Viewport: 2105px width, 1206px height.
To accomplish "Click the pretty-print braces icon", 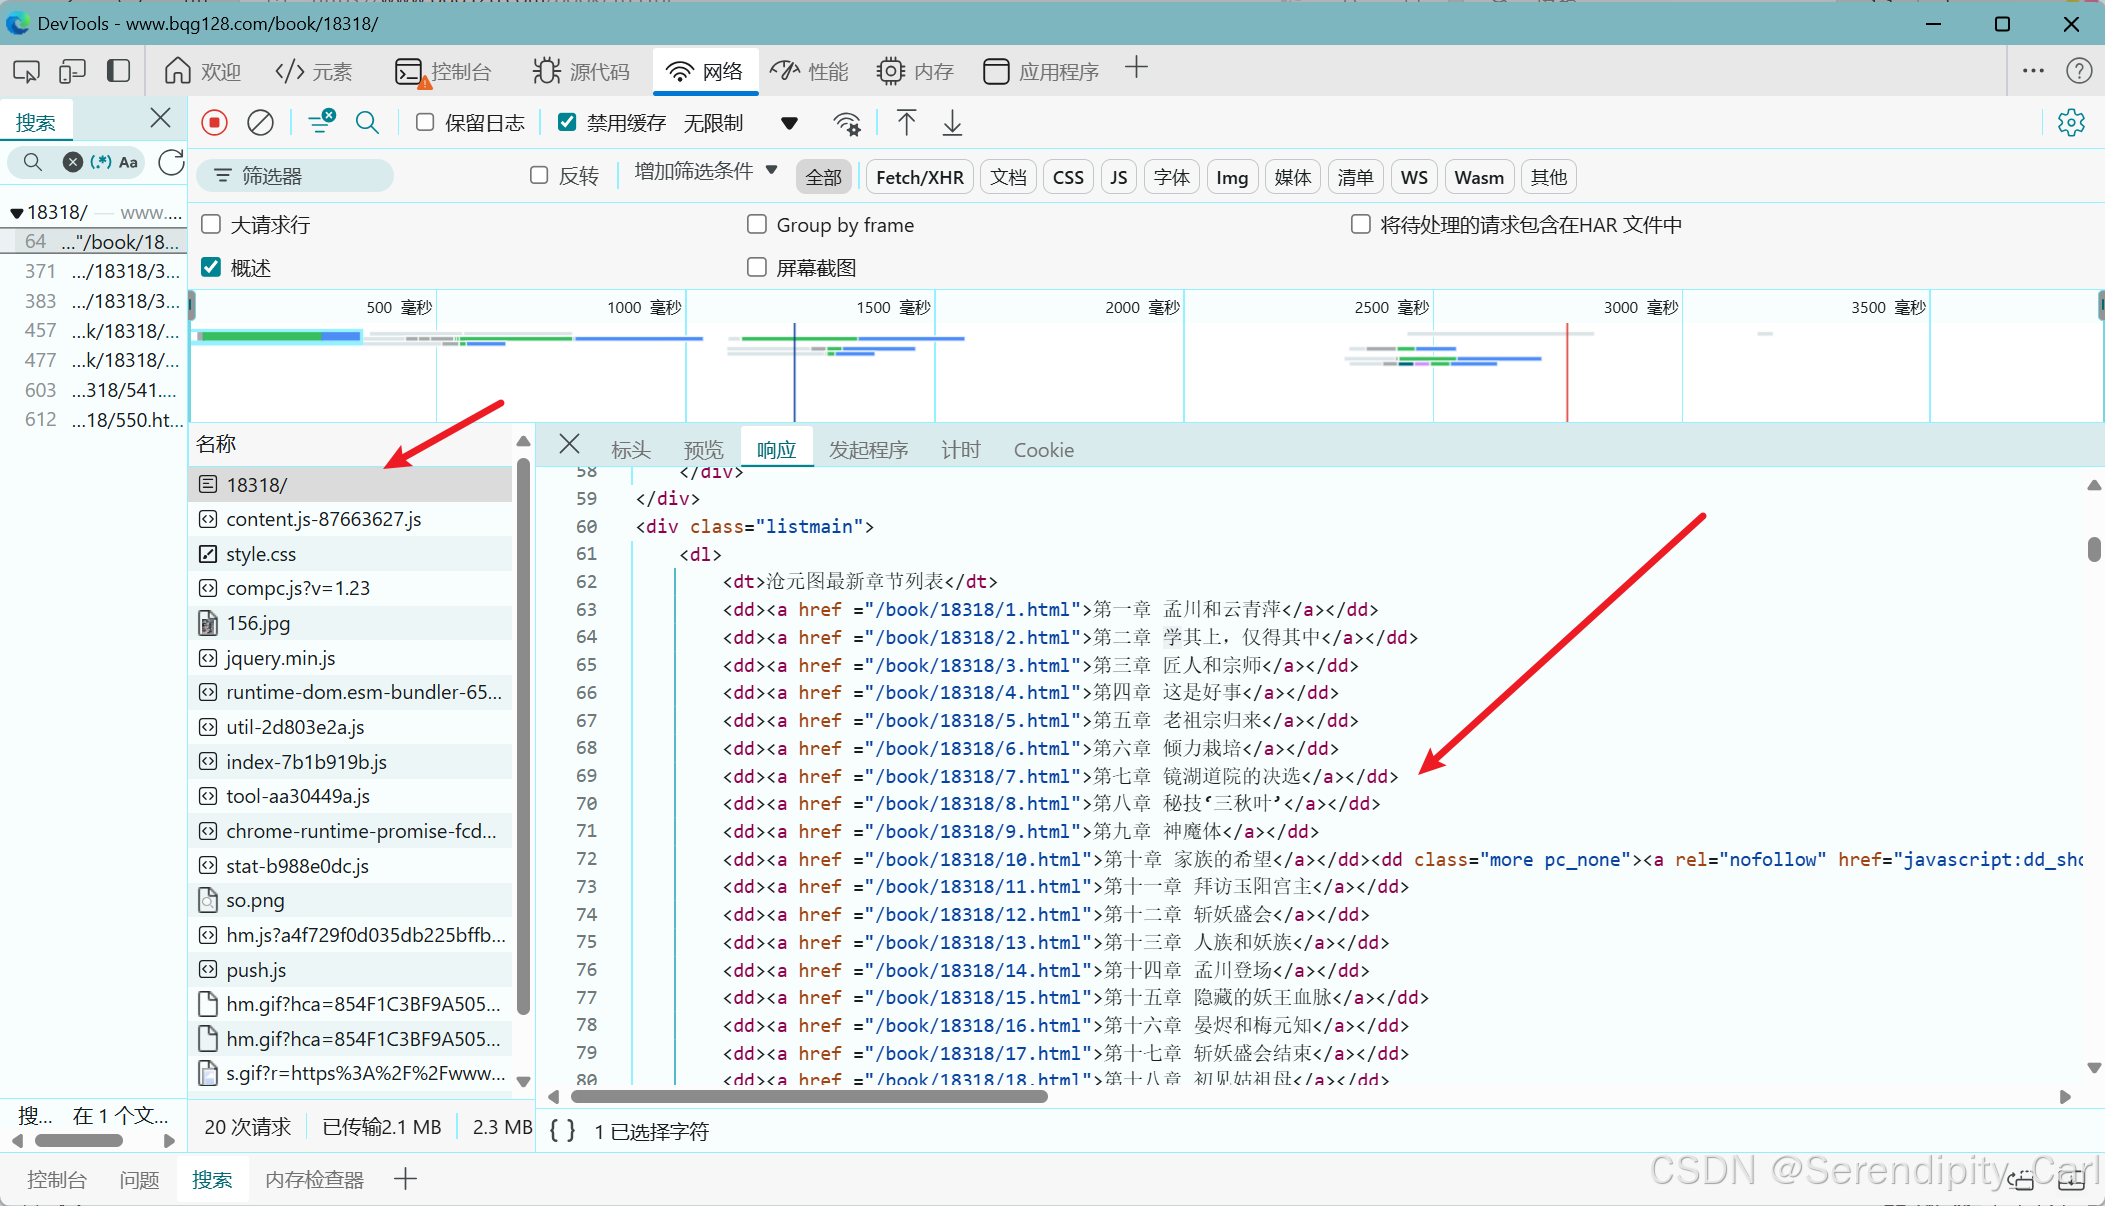I will pos(563,1131).
